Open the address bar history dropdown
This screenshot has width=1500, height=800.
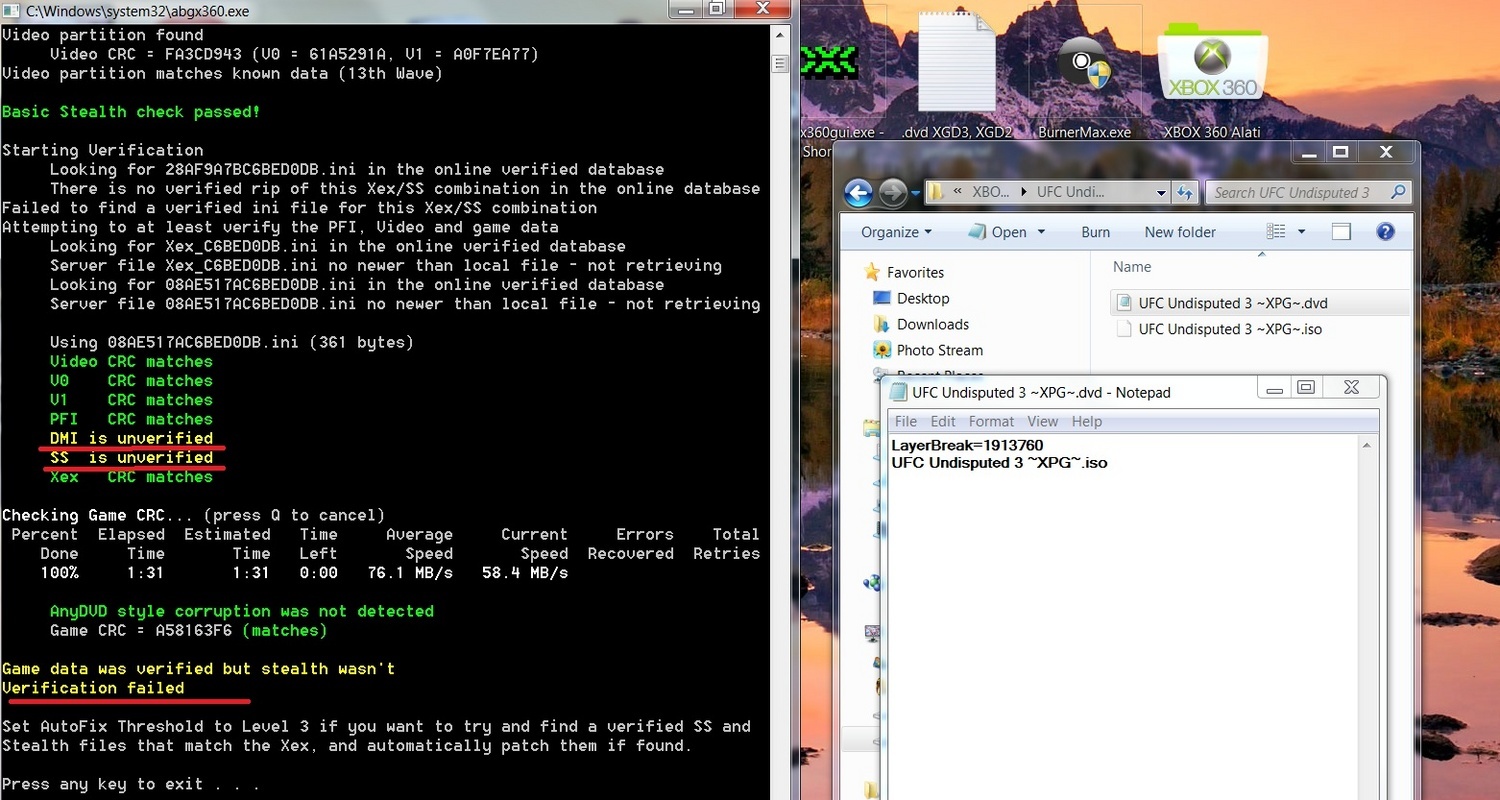click(x=1161, y=192)
